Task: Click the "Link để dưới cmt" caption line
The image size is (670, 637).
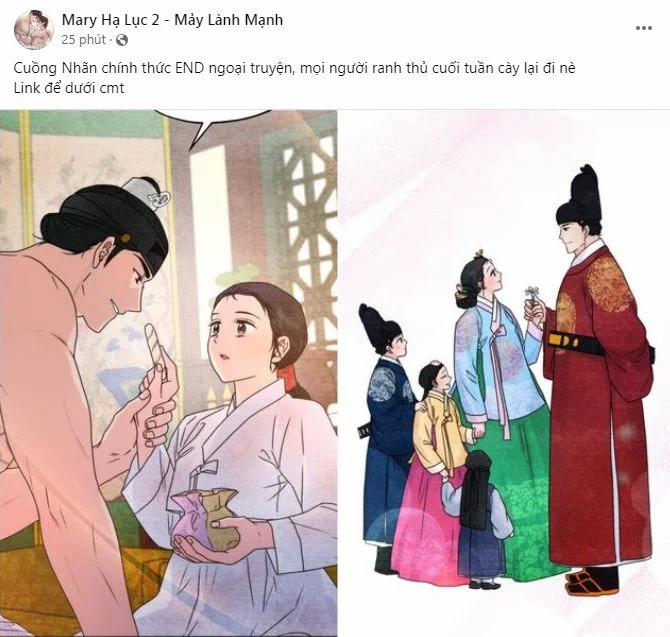Action: pyautogui.click(x=69, y=88)
